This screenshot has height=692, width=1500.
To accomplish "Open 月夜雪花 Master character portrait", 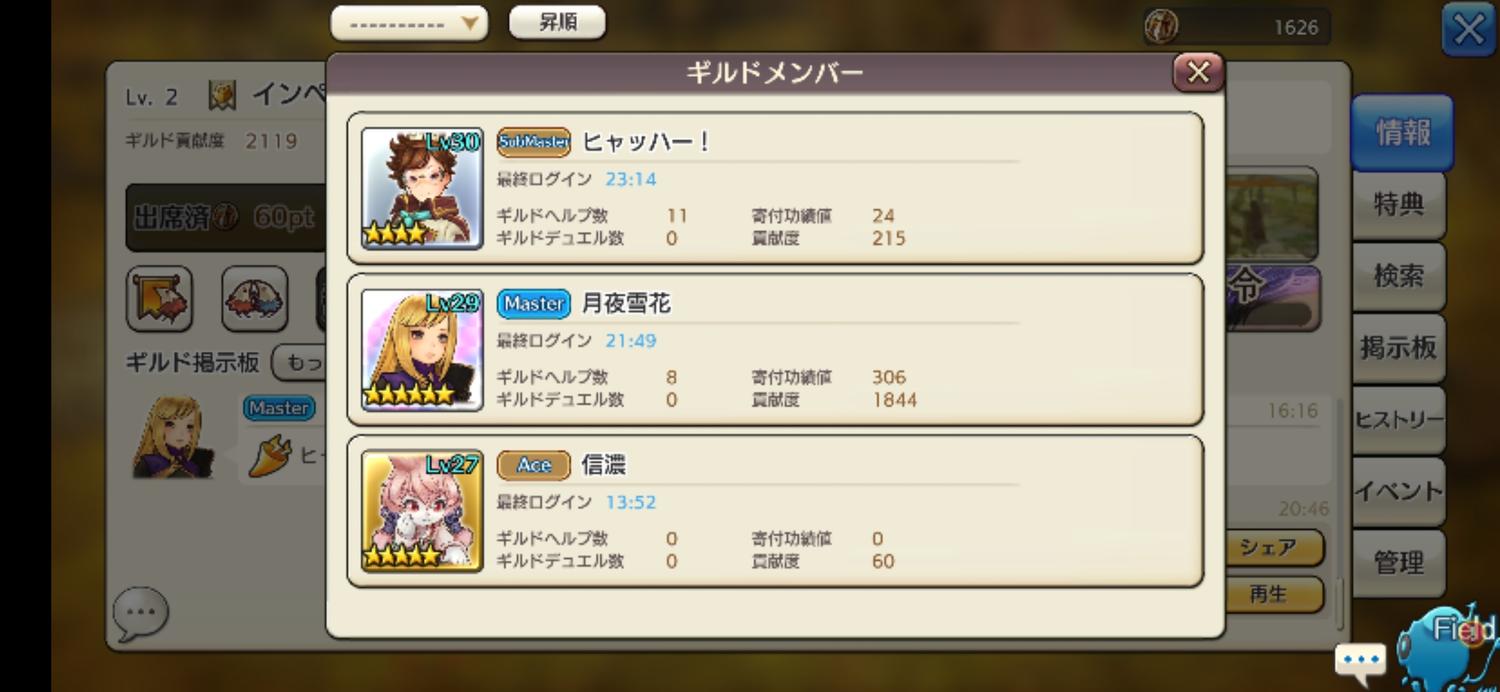I will [x=422, y=350].
